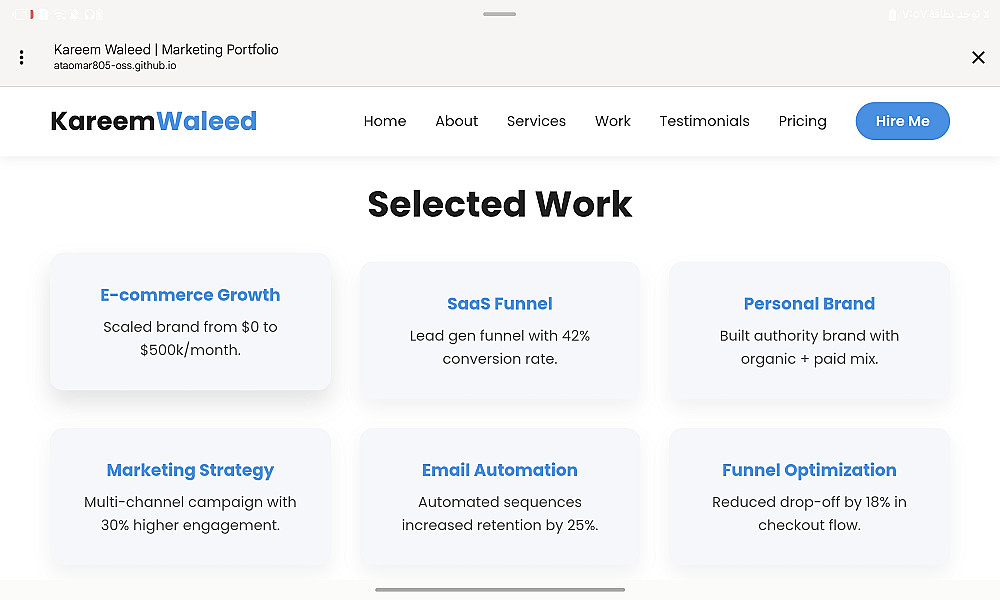This screenshot has width=1000, height=600.
Task: Open the three-dot browser menu
Action: pyautogui.click(x=21, y=58)
